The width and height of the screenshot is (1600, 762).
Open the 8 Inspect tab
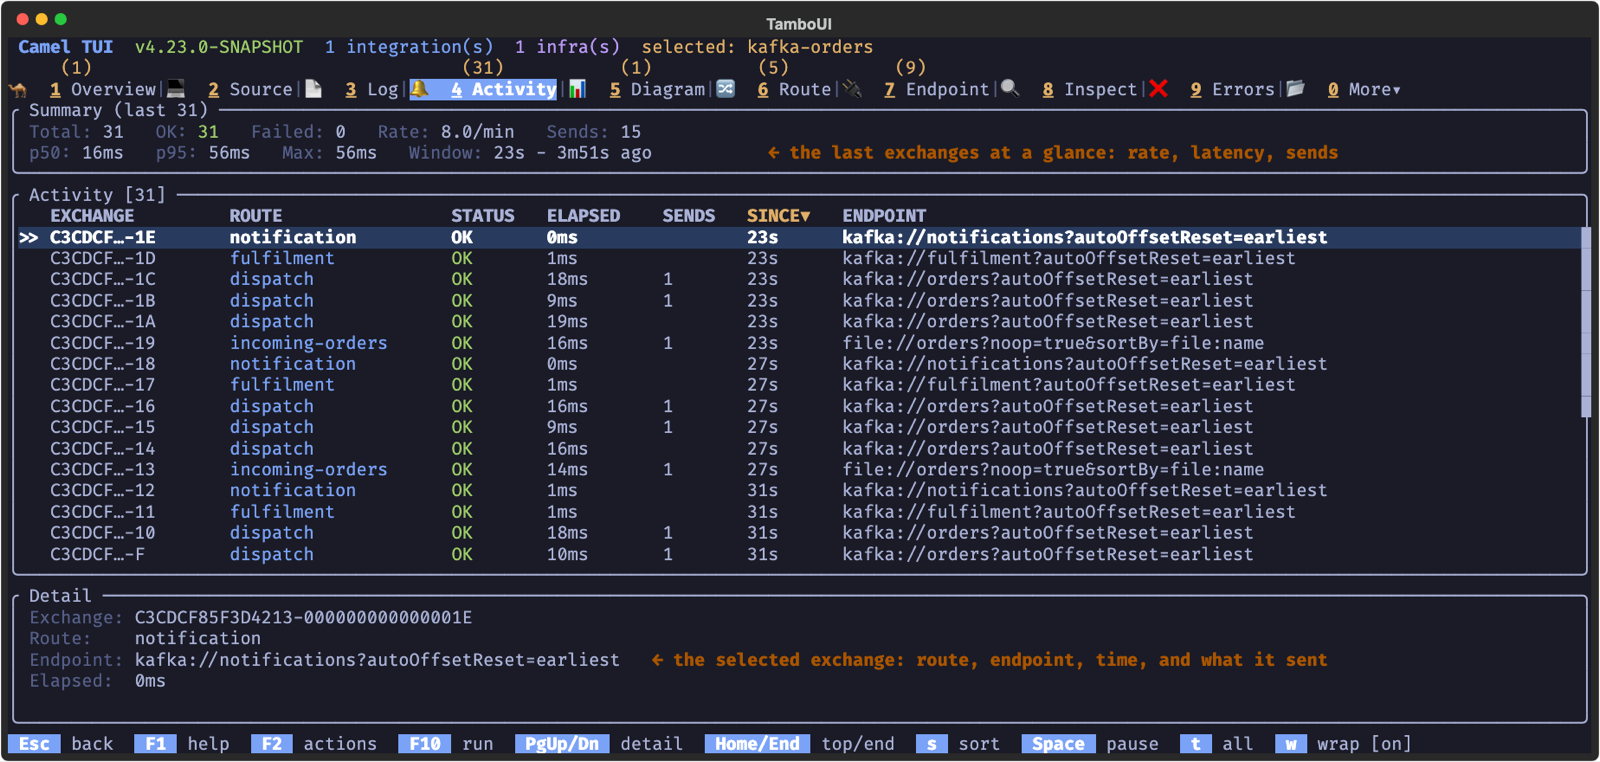point(1089,89)
